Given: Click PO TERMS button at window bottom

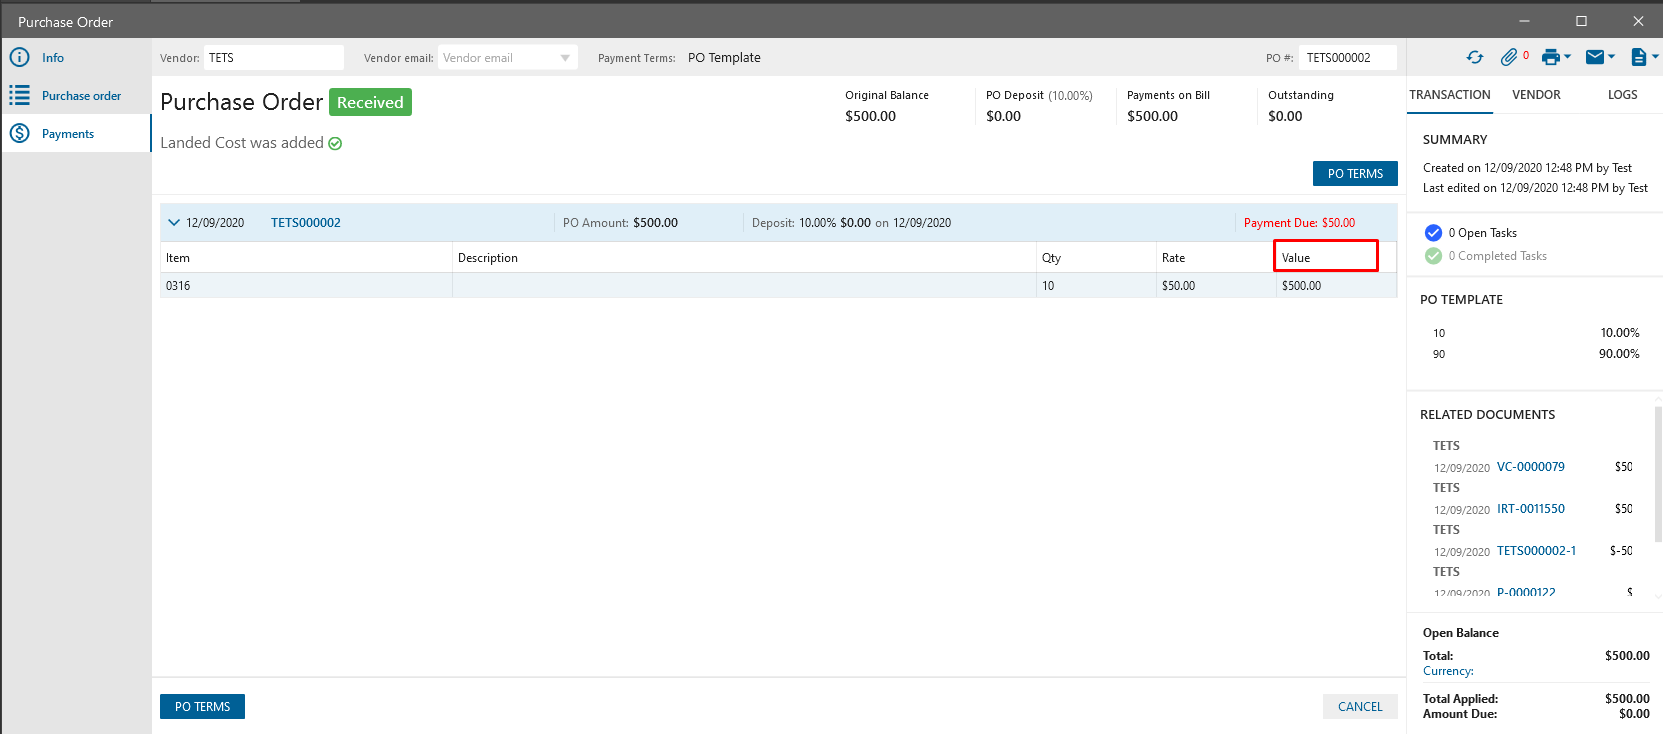Looking at the screenshot, I should tap(202, 707).
